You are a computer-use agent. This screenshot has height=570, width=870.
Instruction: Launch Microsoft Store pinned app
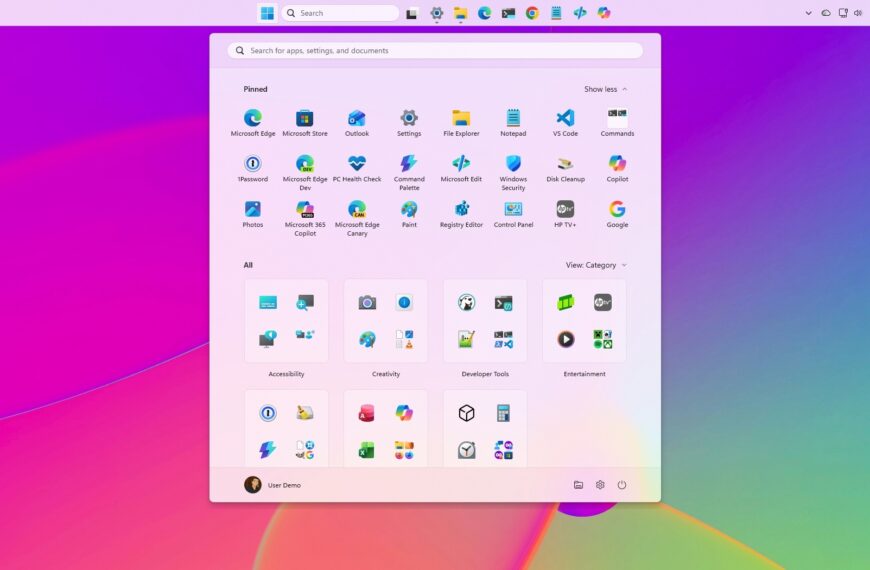pyautogui.click(x=305, y=123)
